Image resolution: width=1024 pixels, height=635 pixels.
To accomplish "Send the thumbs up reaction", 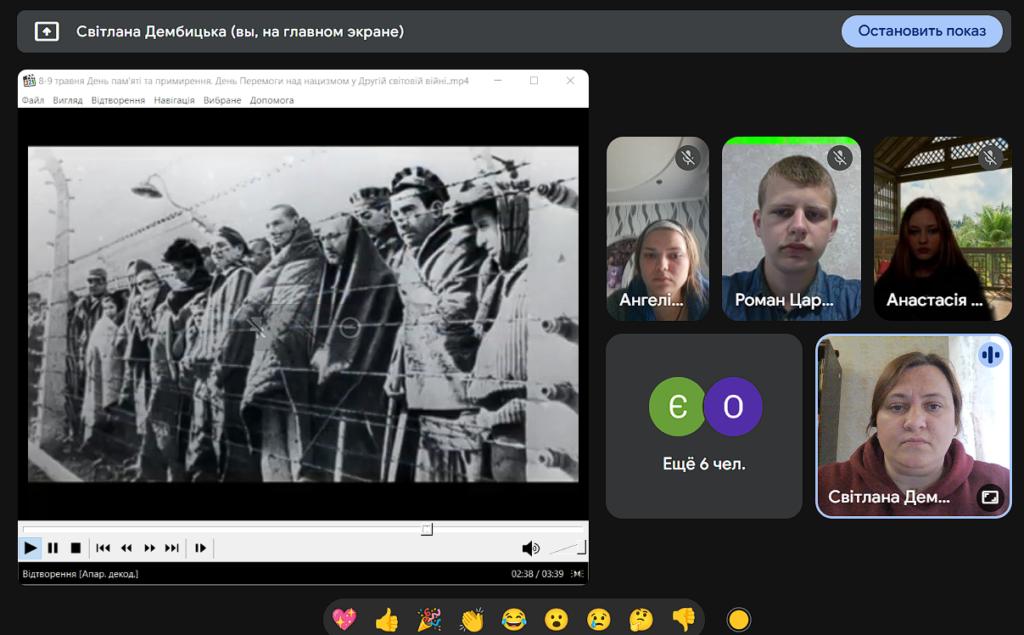I will point(387,619).
